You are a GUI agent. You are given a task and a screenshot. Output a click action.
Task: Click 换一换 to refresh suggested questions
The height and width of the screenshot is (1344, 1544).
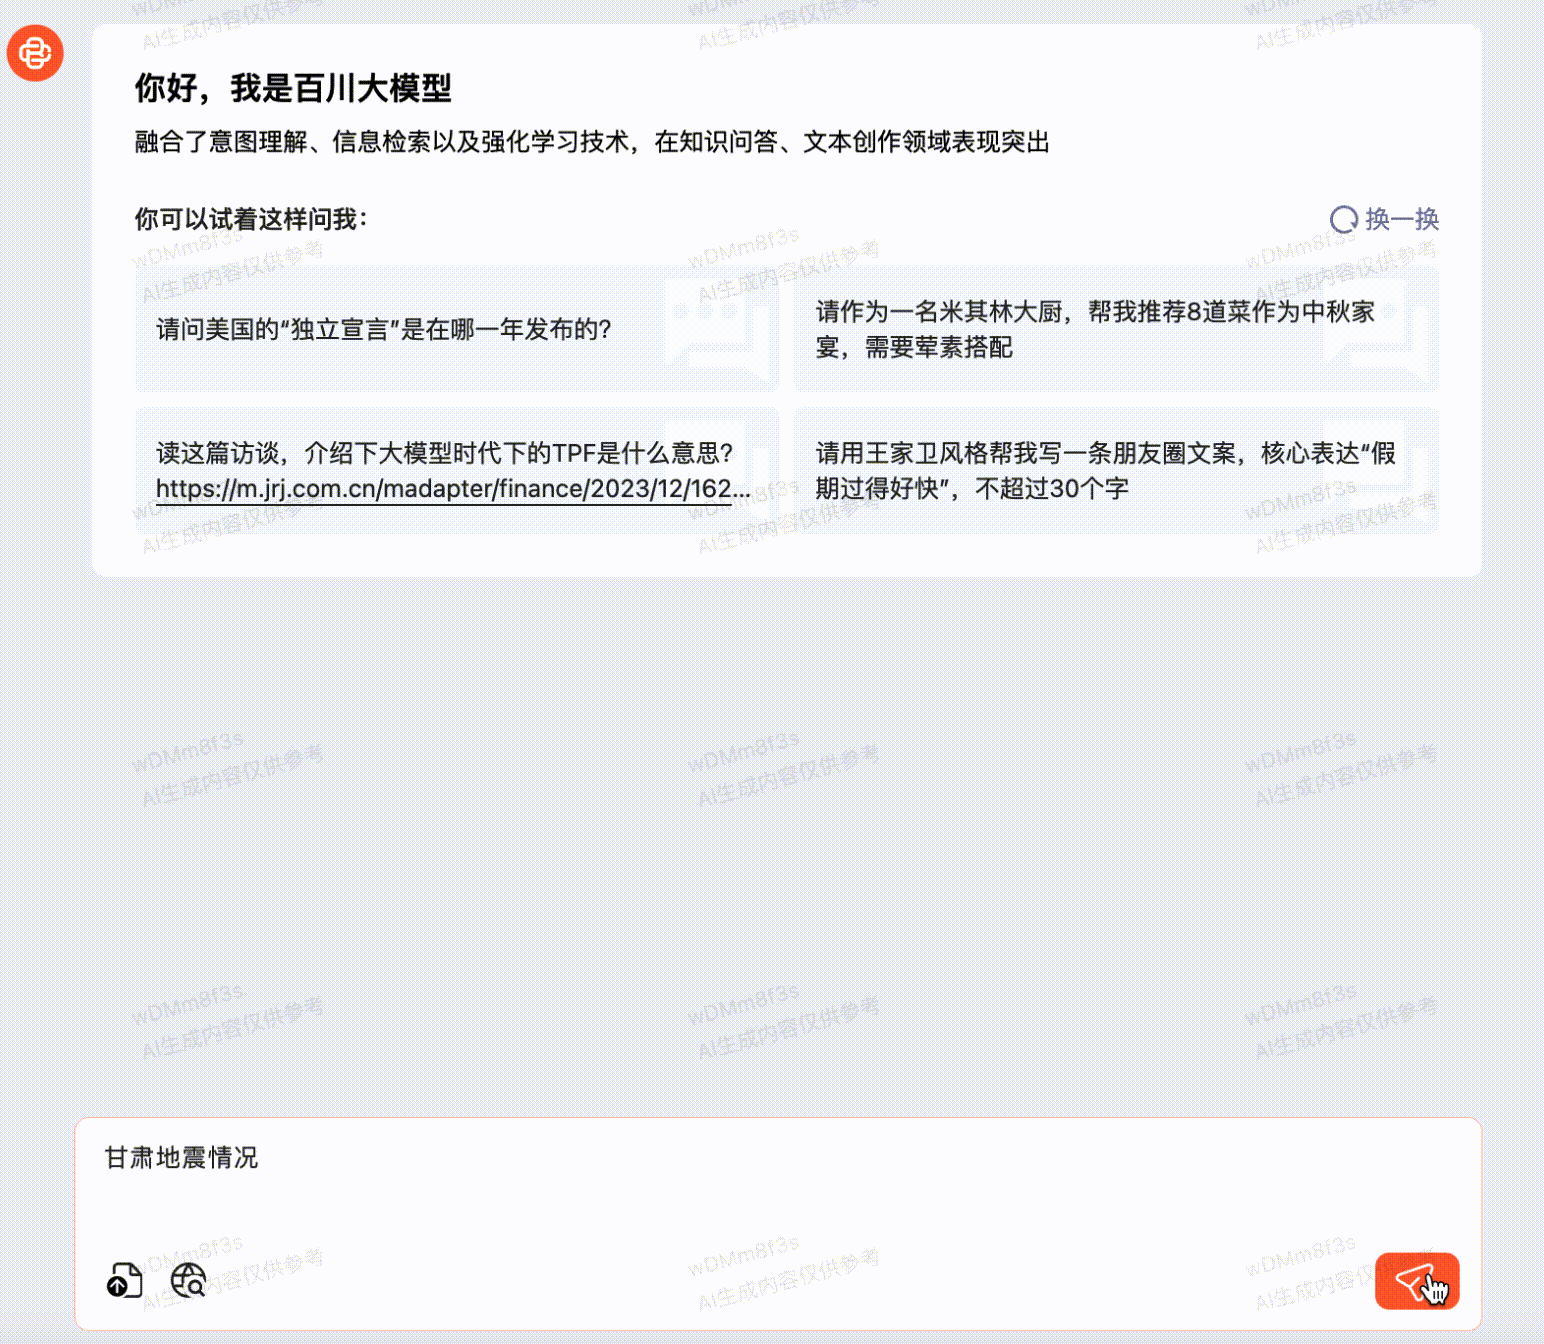point(1400,219)
